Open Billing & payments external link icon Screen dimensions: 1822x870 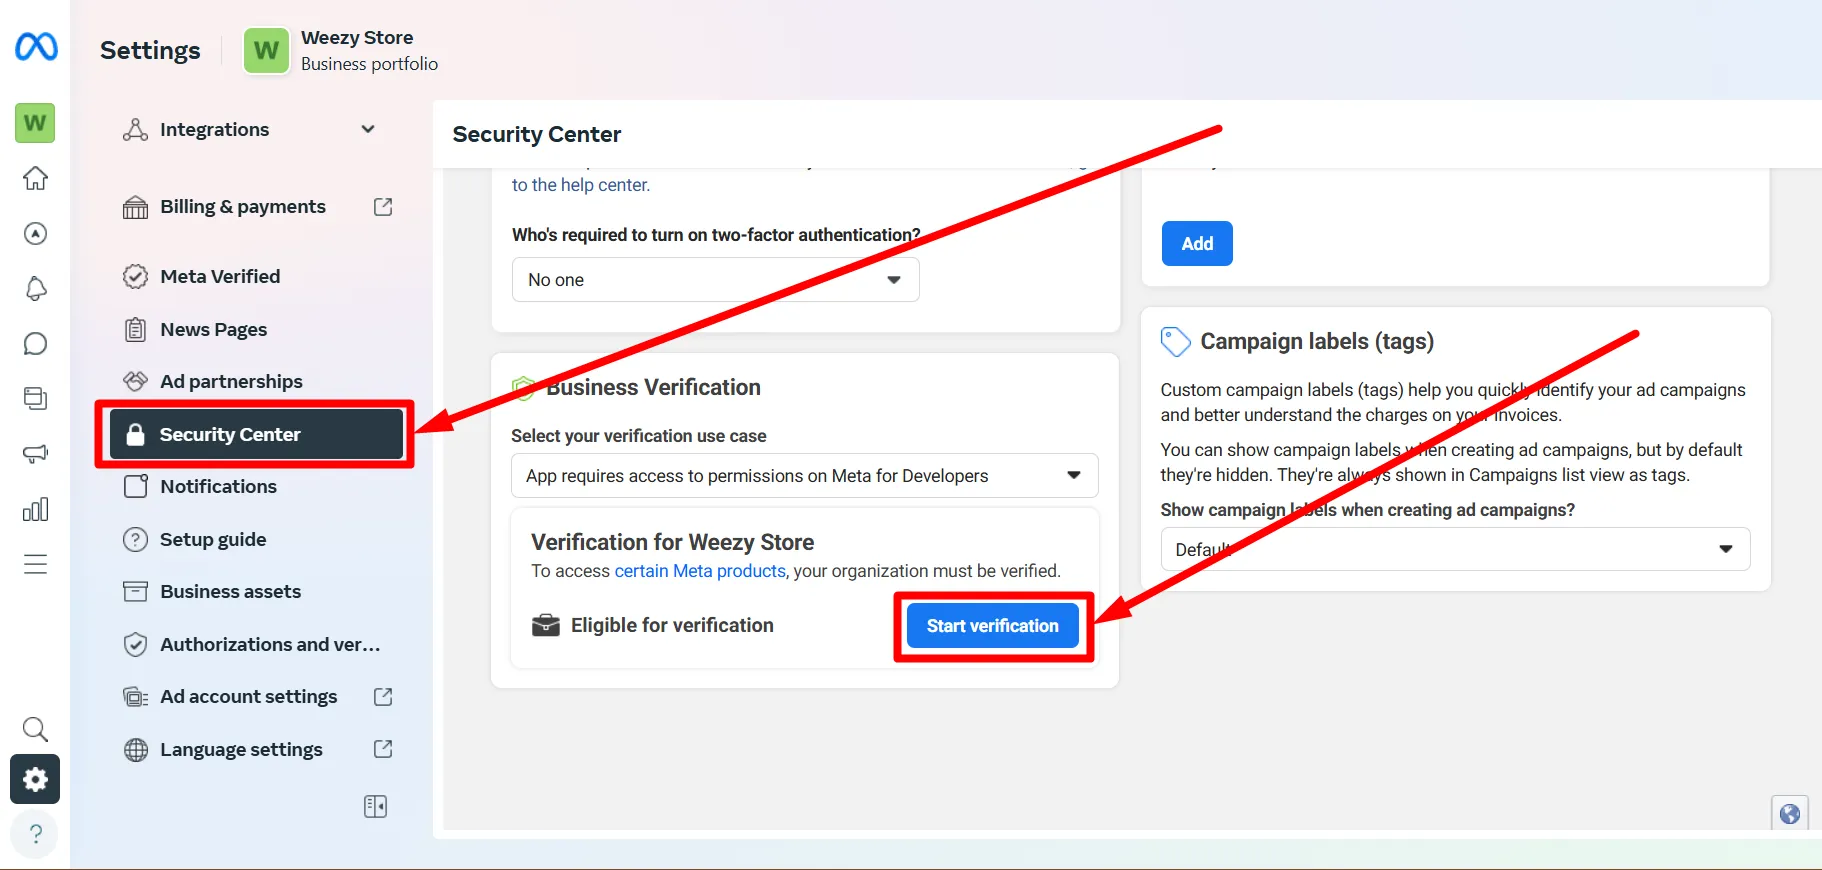coord(383,207)
